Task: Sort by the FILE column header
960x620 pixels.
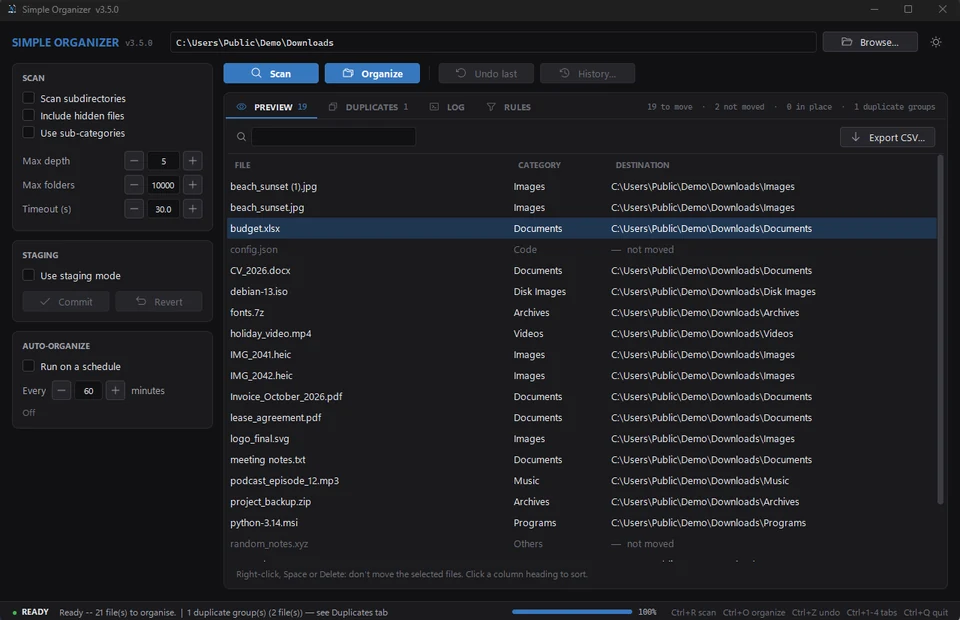Action: 242,165
